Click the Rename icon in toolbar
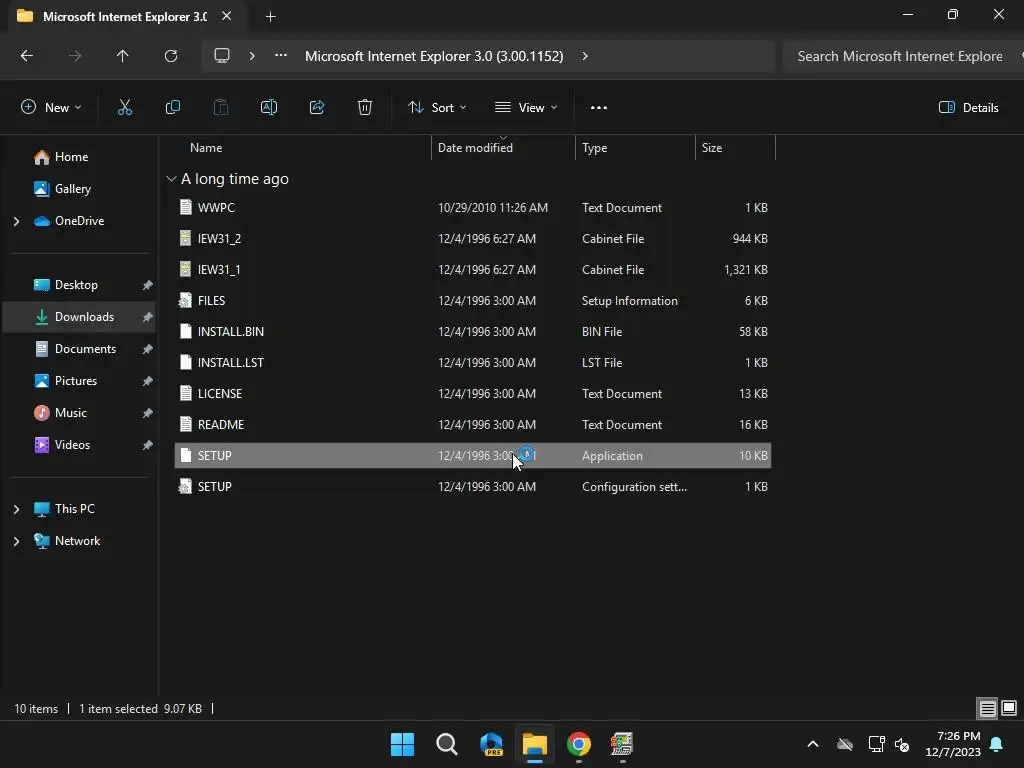1024x768 pixels. pyautogui.click(x=269, y=108)
